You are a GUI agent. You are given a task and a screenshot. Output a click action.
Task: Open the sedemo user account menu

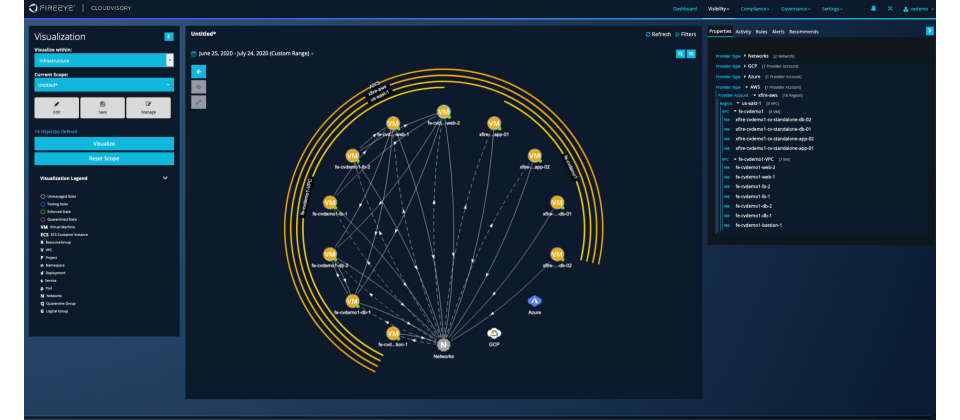click(x=918, y=9)
